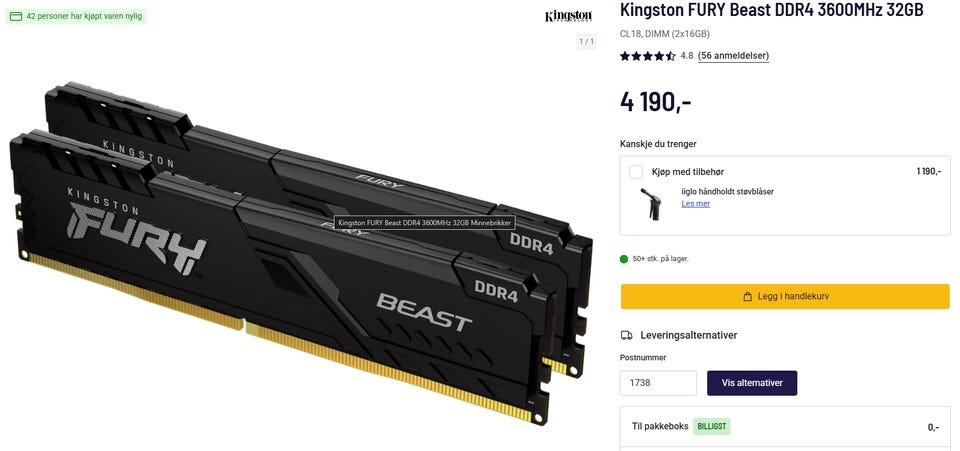The image size is (960, 451).
Task: Add product with Legg i handlekurv button
Action: tap(785, 296)
